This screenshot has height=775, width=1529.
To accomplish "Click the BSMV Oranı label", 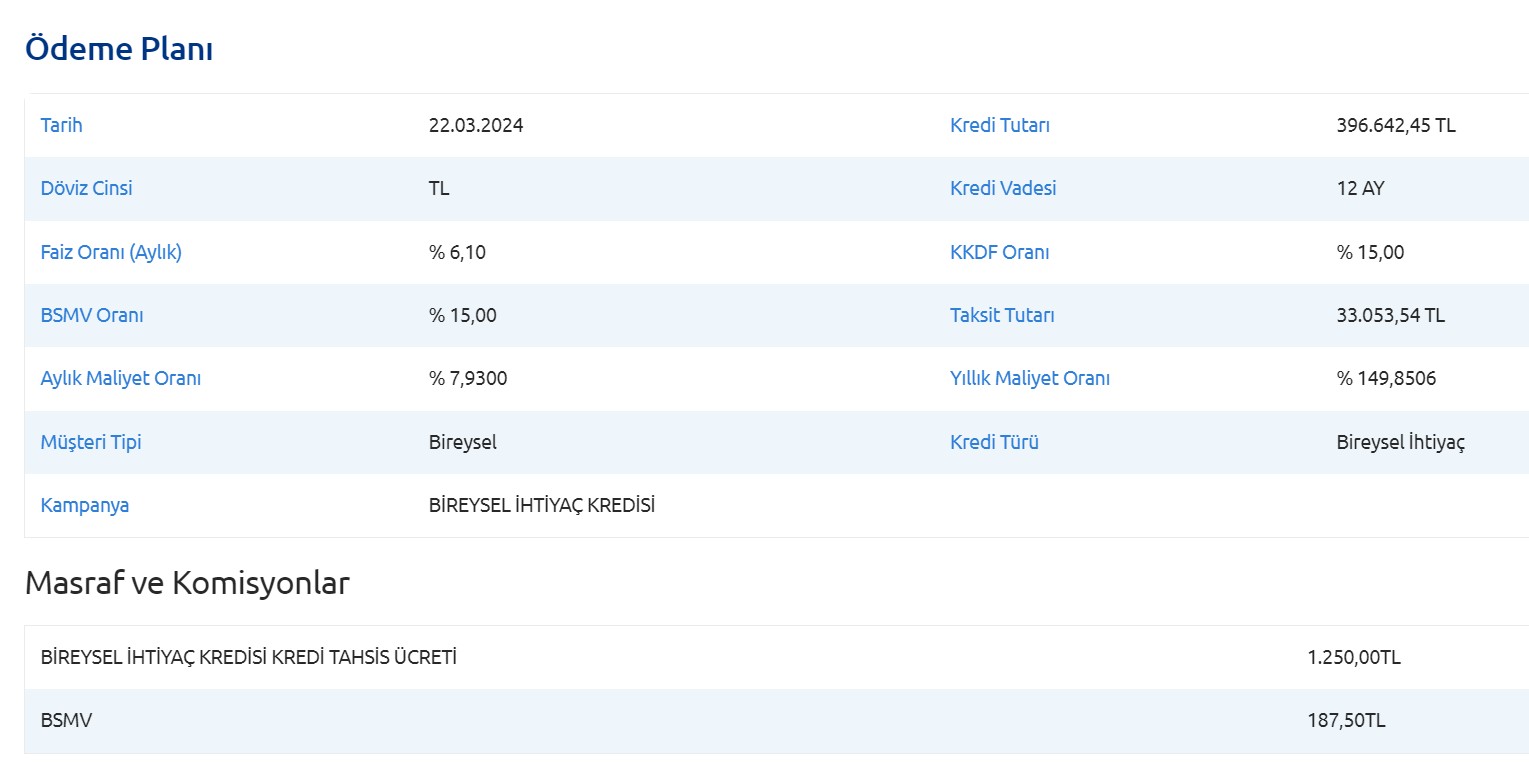I will point(92,315).
